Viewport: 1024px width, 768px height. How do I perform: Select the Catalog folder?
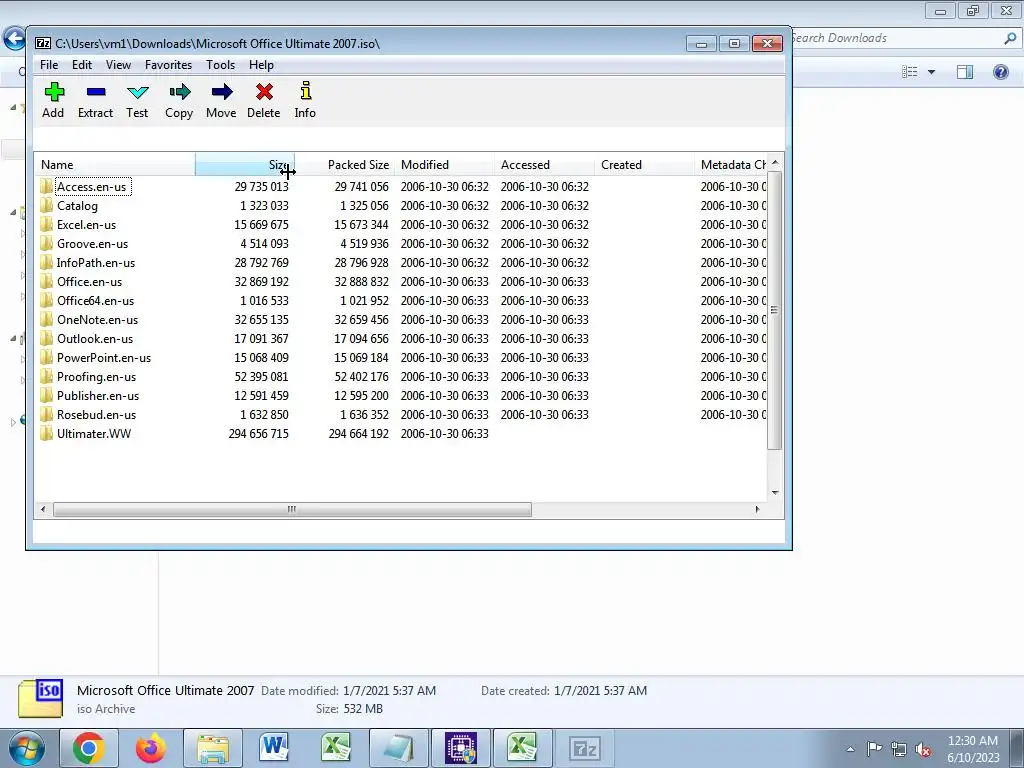coord(77,206)
